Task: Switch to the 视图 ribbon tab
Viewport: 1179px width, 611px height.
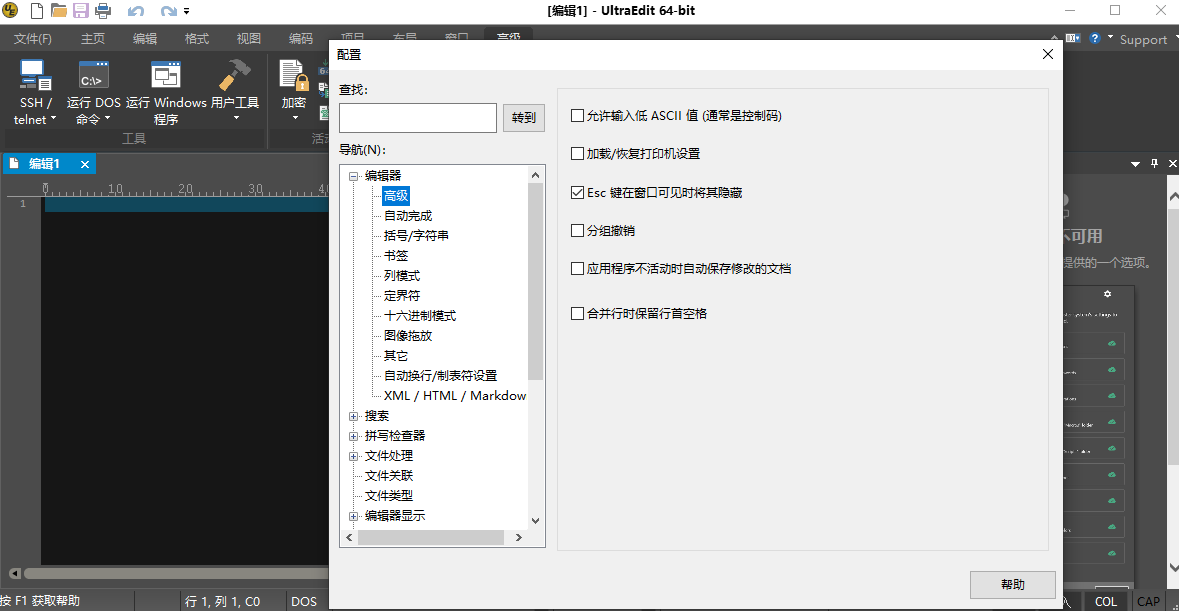Action: tap(248, 38)
